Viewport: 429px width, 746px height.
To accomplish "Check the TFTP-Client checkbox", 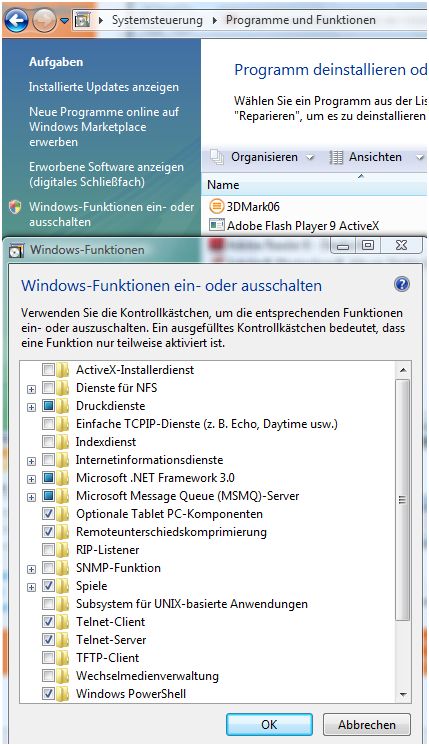I will (48, 658).
